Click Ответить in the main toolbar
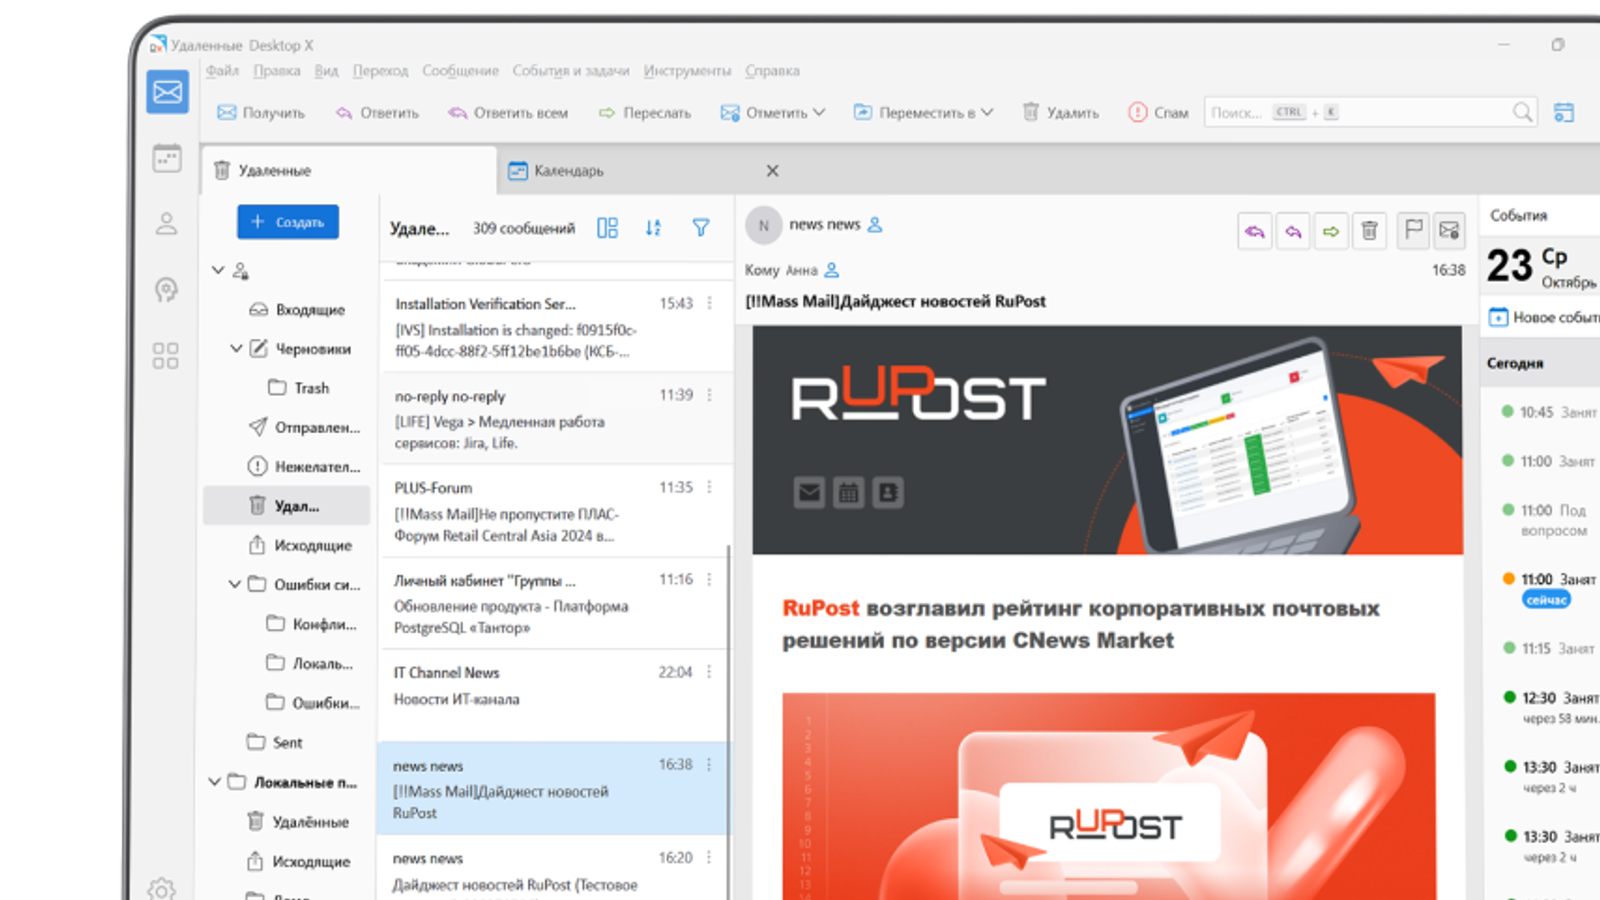The height and width of the screenshot is (900, 1600). [377, 113]
